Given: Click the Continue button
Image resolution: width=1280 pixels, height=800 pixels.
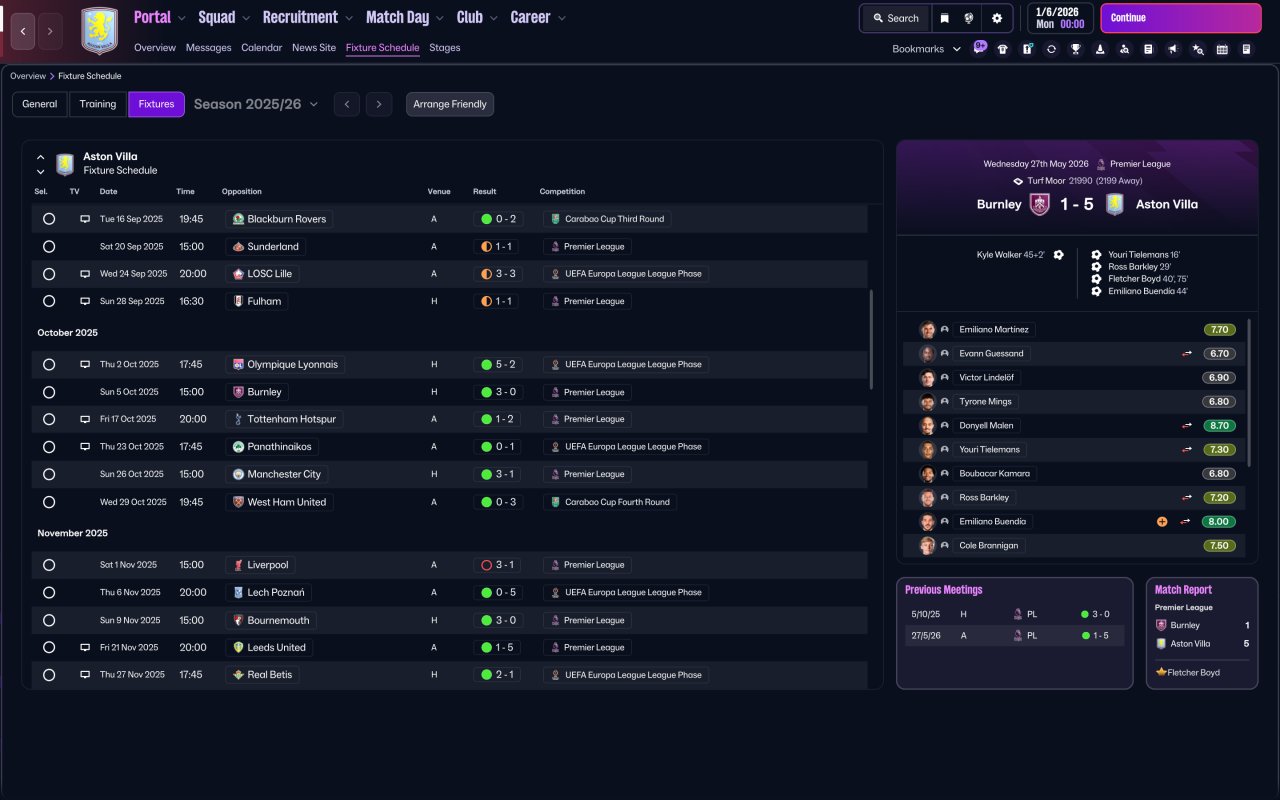Looking at the screenshot, I should point(1181,18).
